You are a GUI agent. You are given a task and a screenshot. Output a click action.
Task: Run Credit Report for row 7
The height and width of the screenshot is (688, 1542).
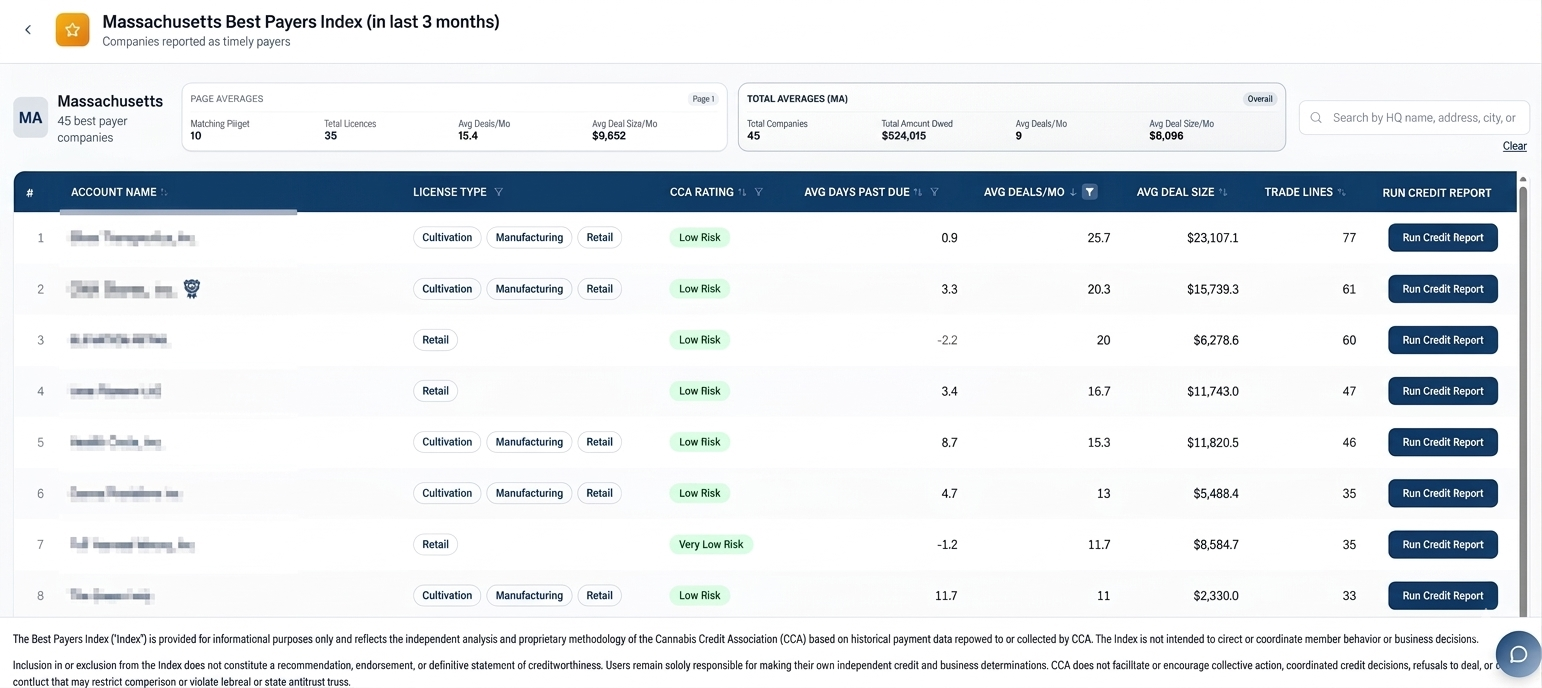1442,544
